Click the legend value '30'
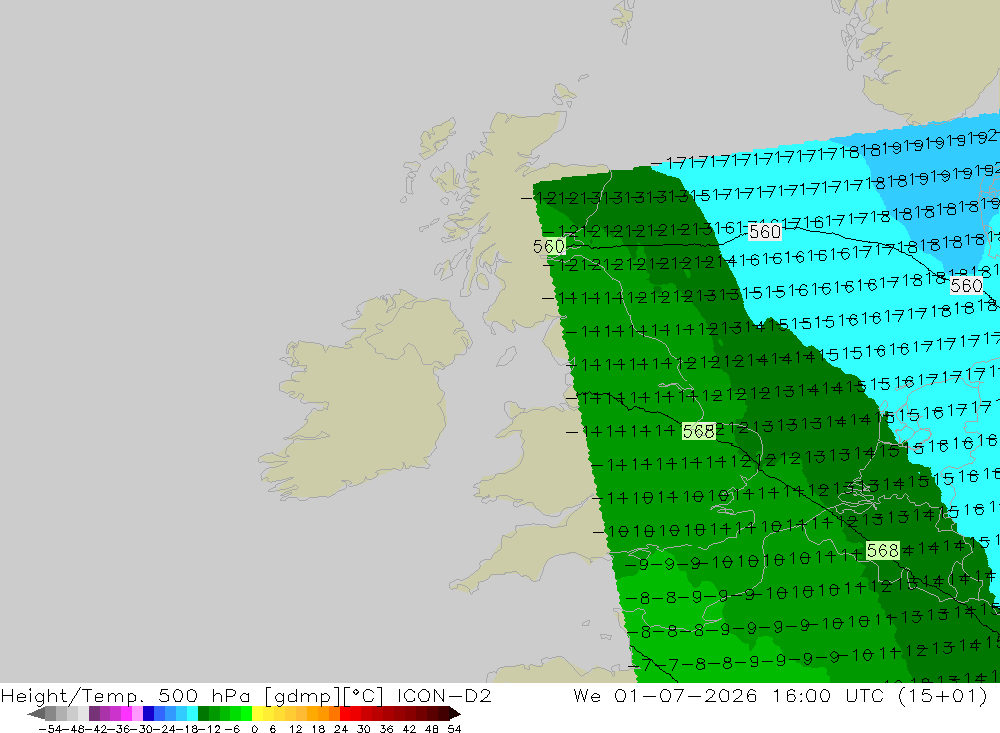The width and height of the screenshot is (1000, 733). click(364, 729)
